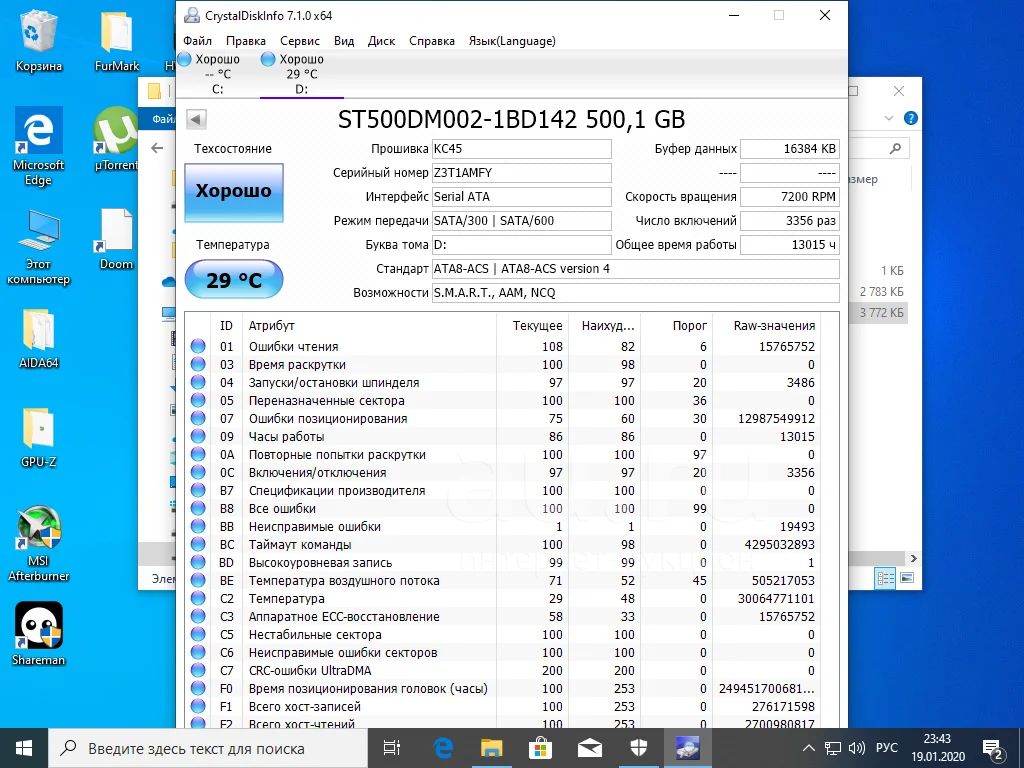Open File Explorer from the taskbar

[x=491, y=748]
